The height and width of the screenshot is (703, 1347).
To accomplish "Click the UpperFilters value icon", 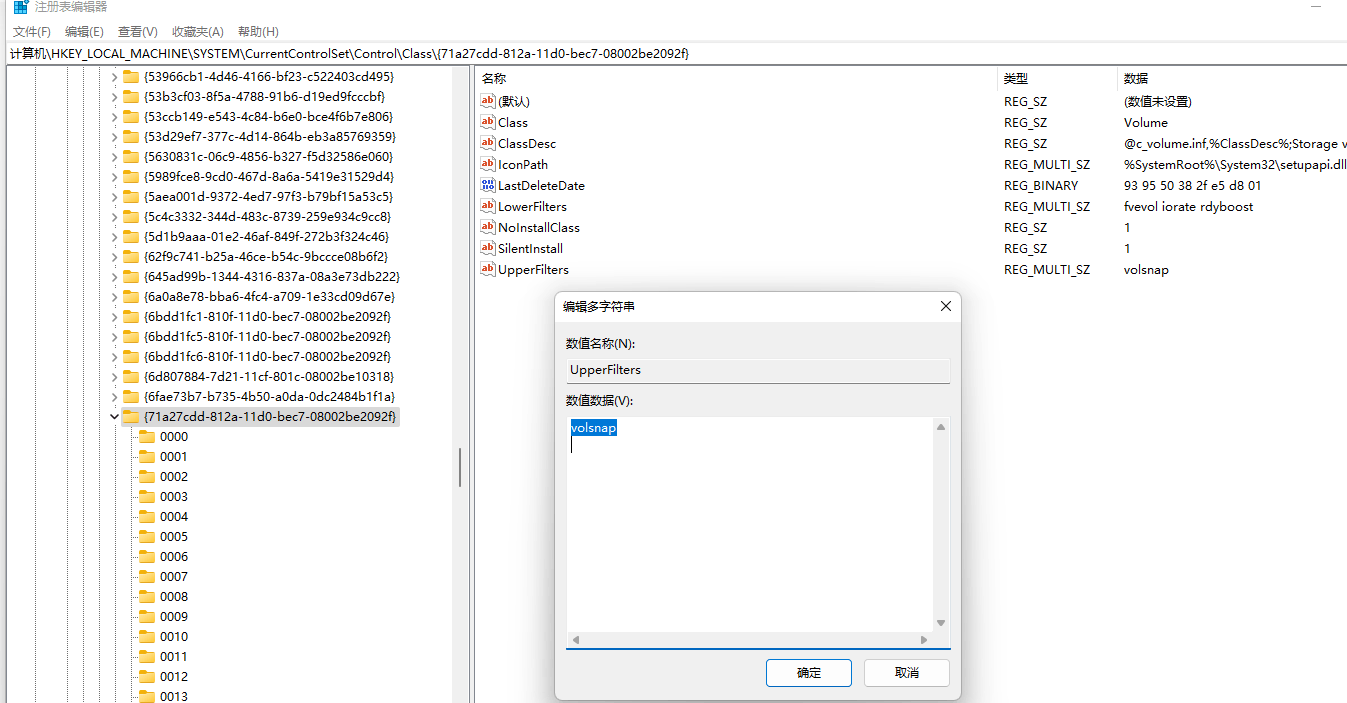I will pyautogui.click(x=488, y=269).
